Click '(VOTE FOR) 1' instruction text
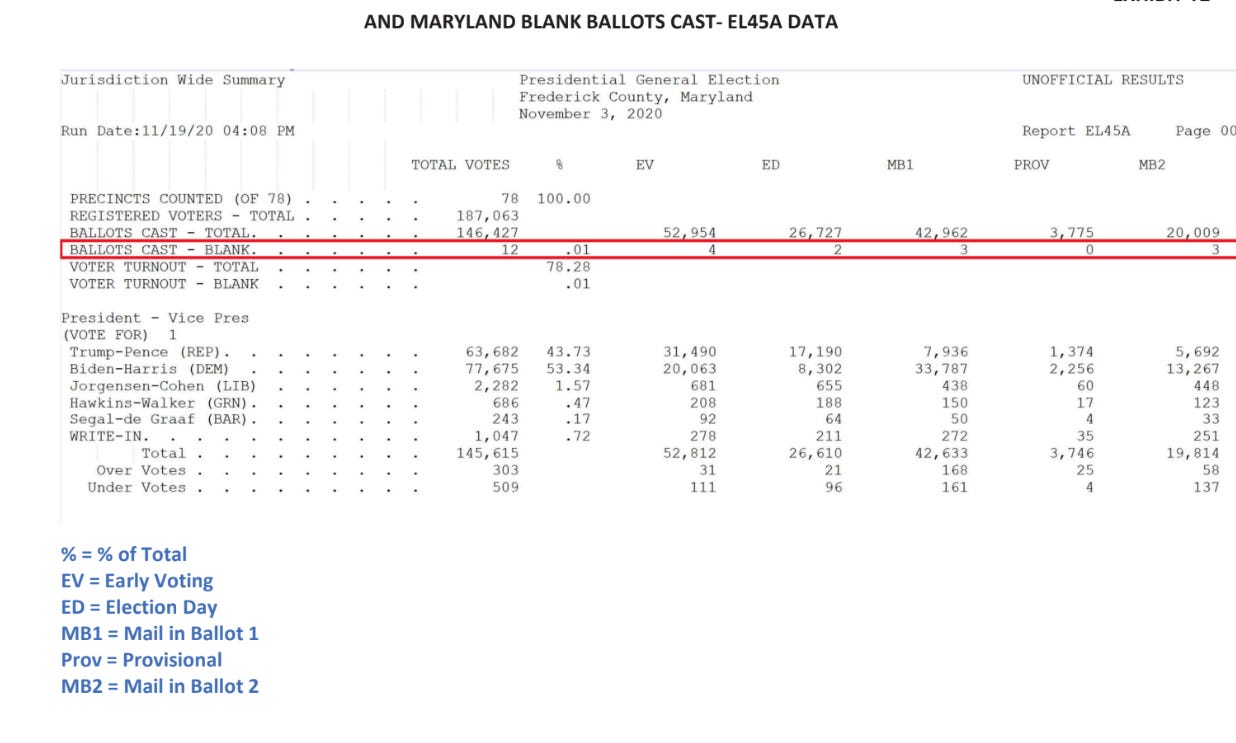The height and width of the screenshot is (743, 1236). [x=119, y=335]
